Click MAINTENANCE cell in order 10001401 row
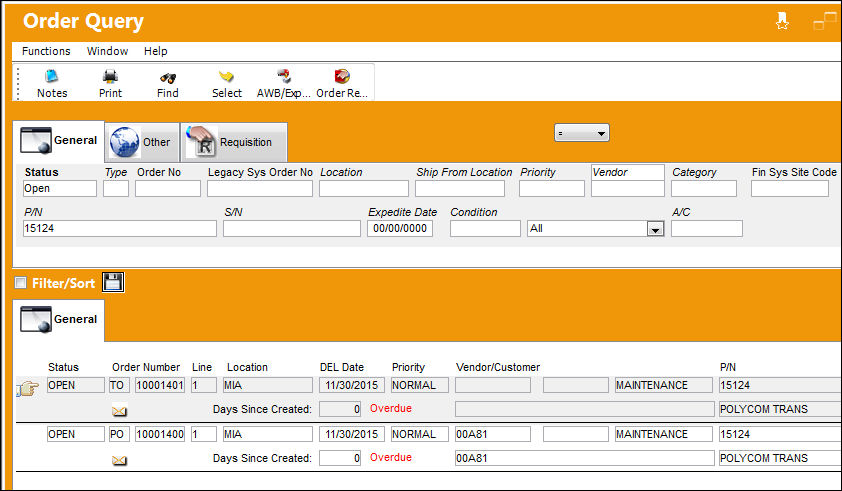 click(664, 385)
